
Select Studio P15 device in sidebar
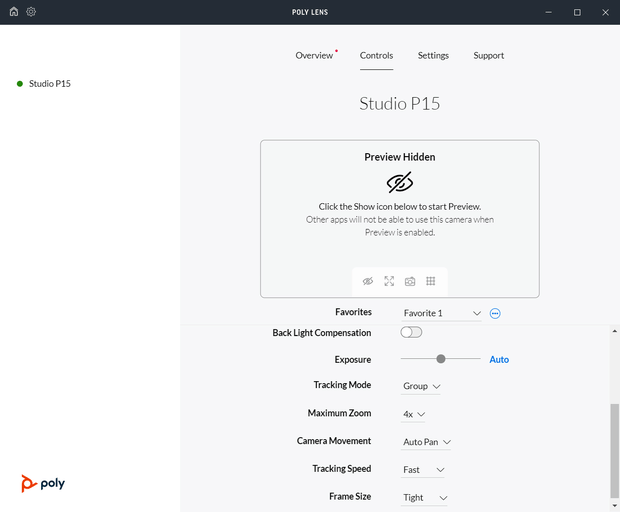tap(49, 83)
